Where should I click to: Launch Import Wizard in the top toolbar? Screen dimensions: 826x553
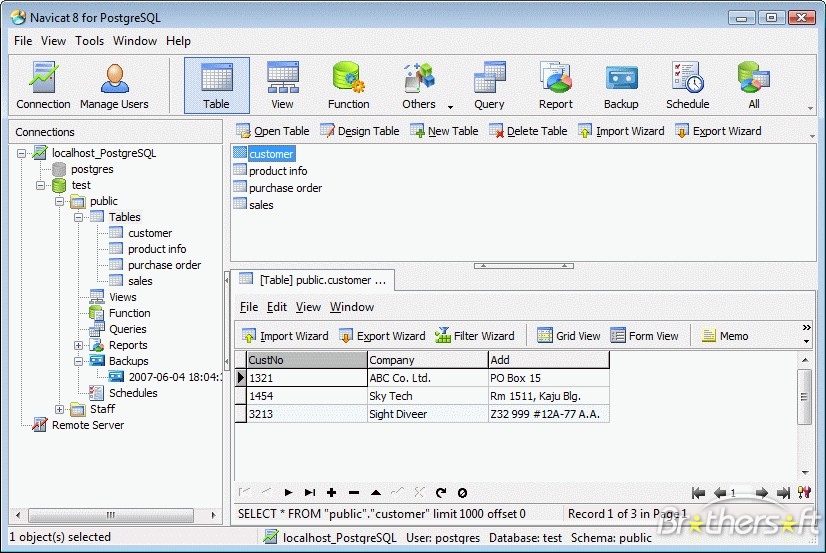point(621,131)
